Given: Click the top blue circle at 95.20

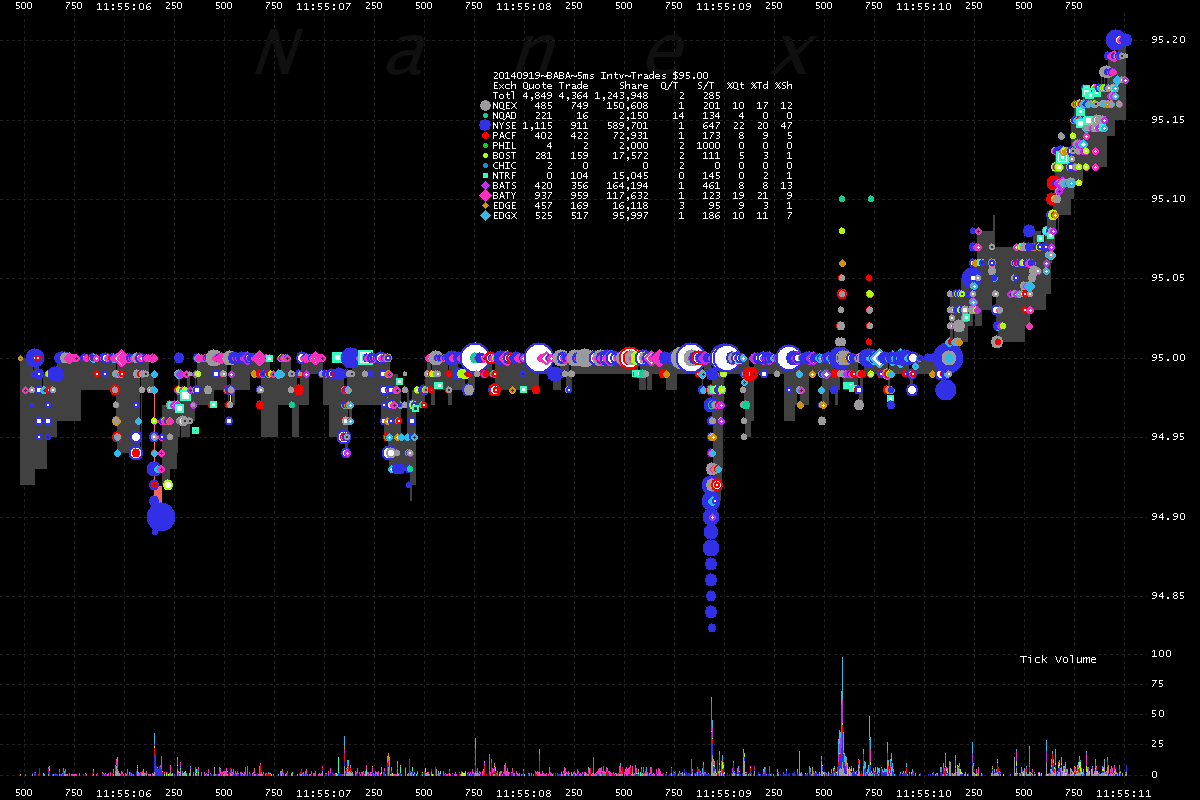Looking at the screenshot, I should click(1115, 40).
